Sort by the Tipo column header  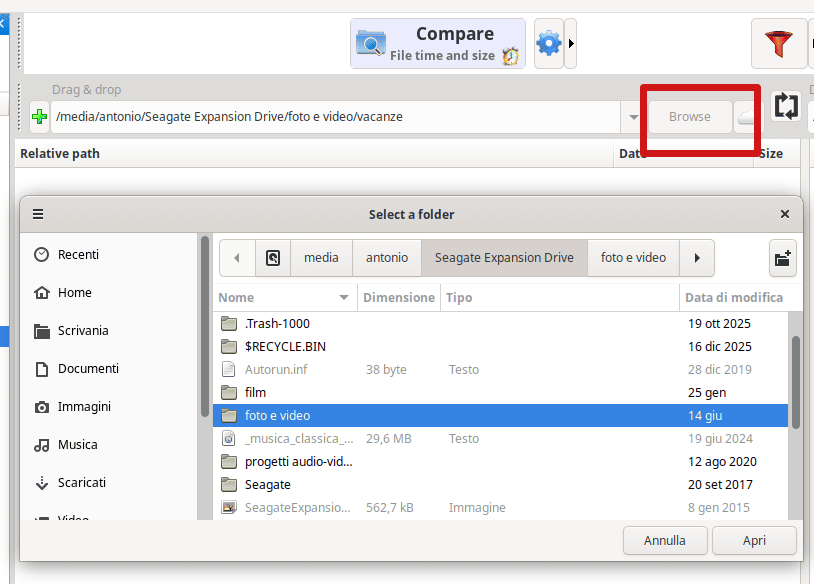pos(560,297)
